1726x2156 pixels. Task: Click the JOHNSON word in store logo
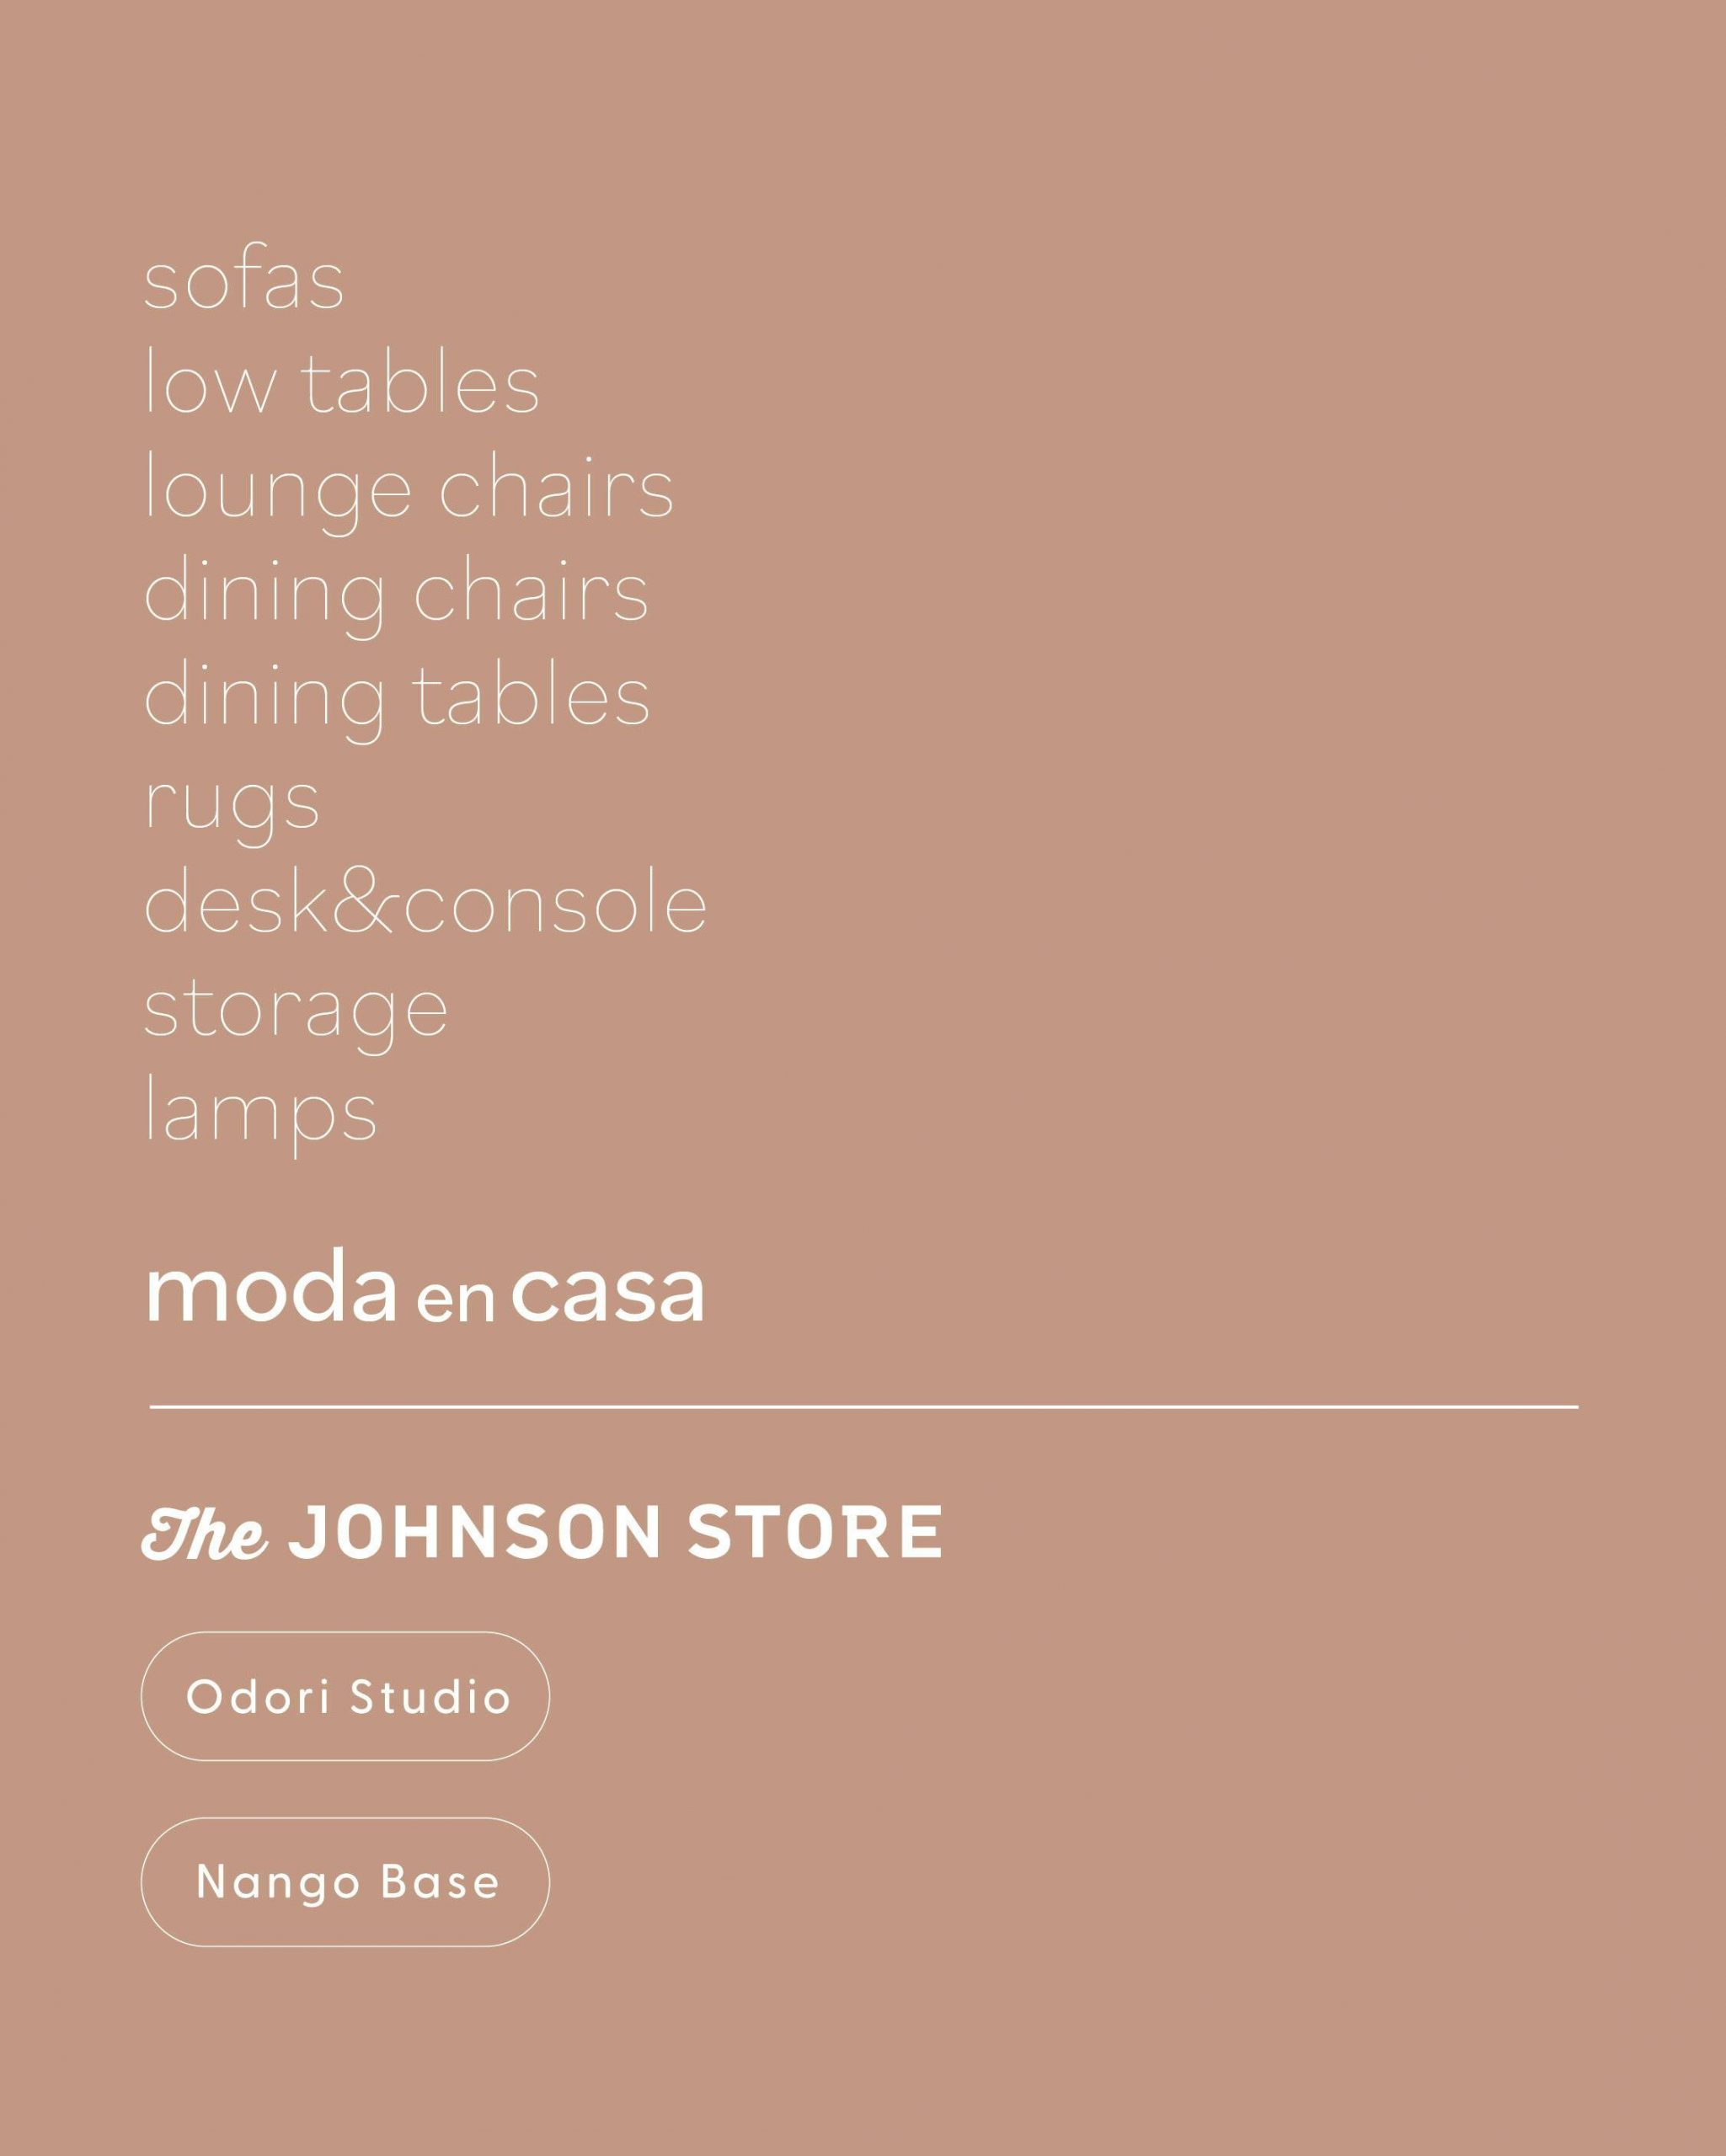(475, 1532)
